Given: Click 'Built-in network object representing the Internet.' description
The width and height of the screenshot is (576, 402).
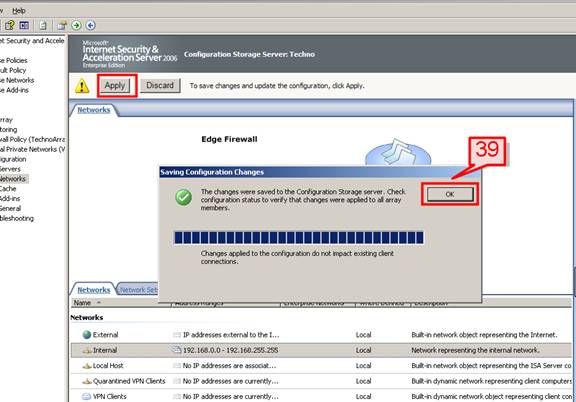Looking at the screenshot, I should (x=484, y=335).
